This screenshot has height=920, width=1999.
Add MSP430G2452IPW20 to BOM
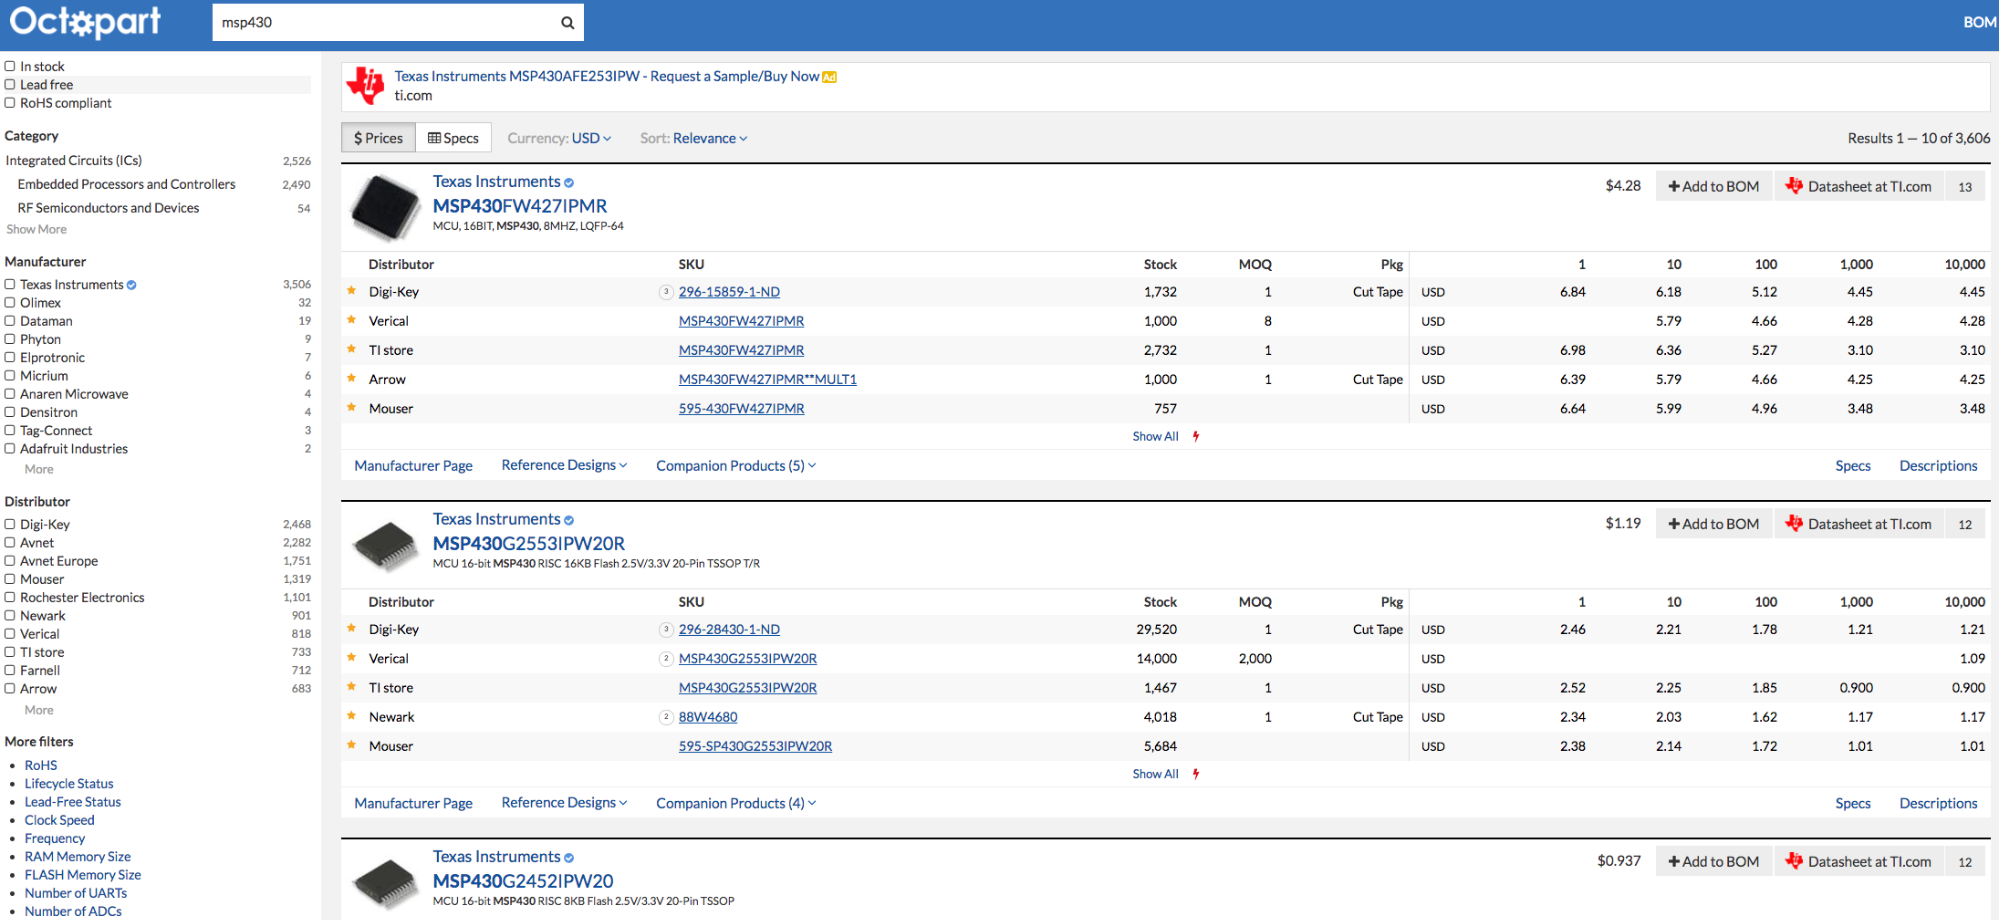pyautogui.click(x=1714, y=861)
